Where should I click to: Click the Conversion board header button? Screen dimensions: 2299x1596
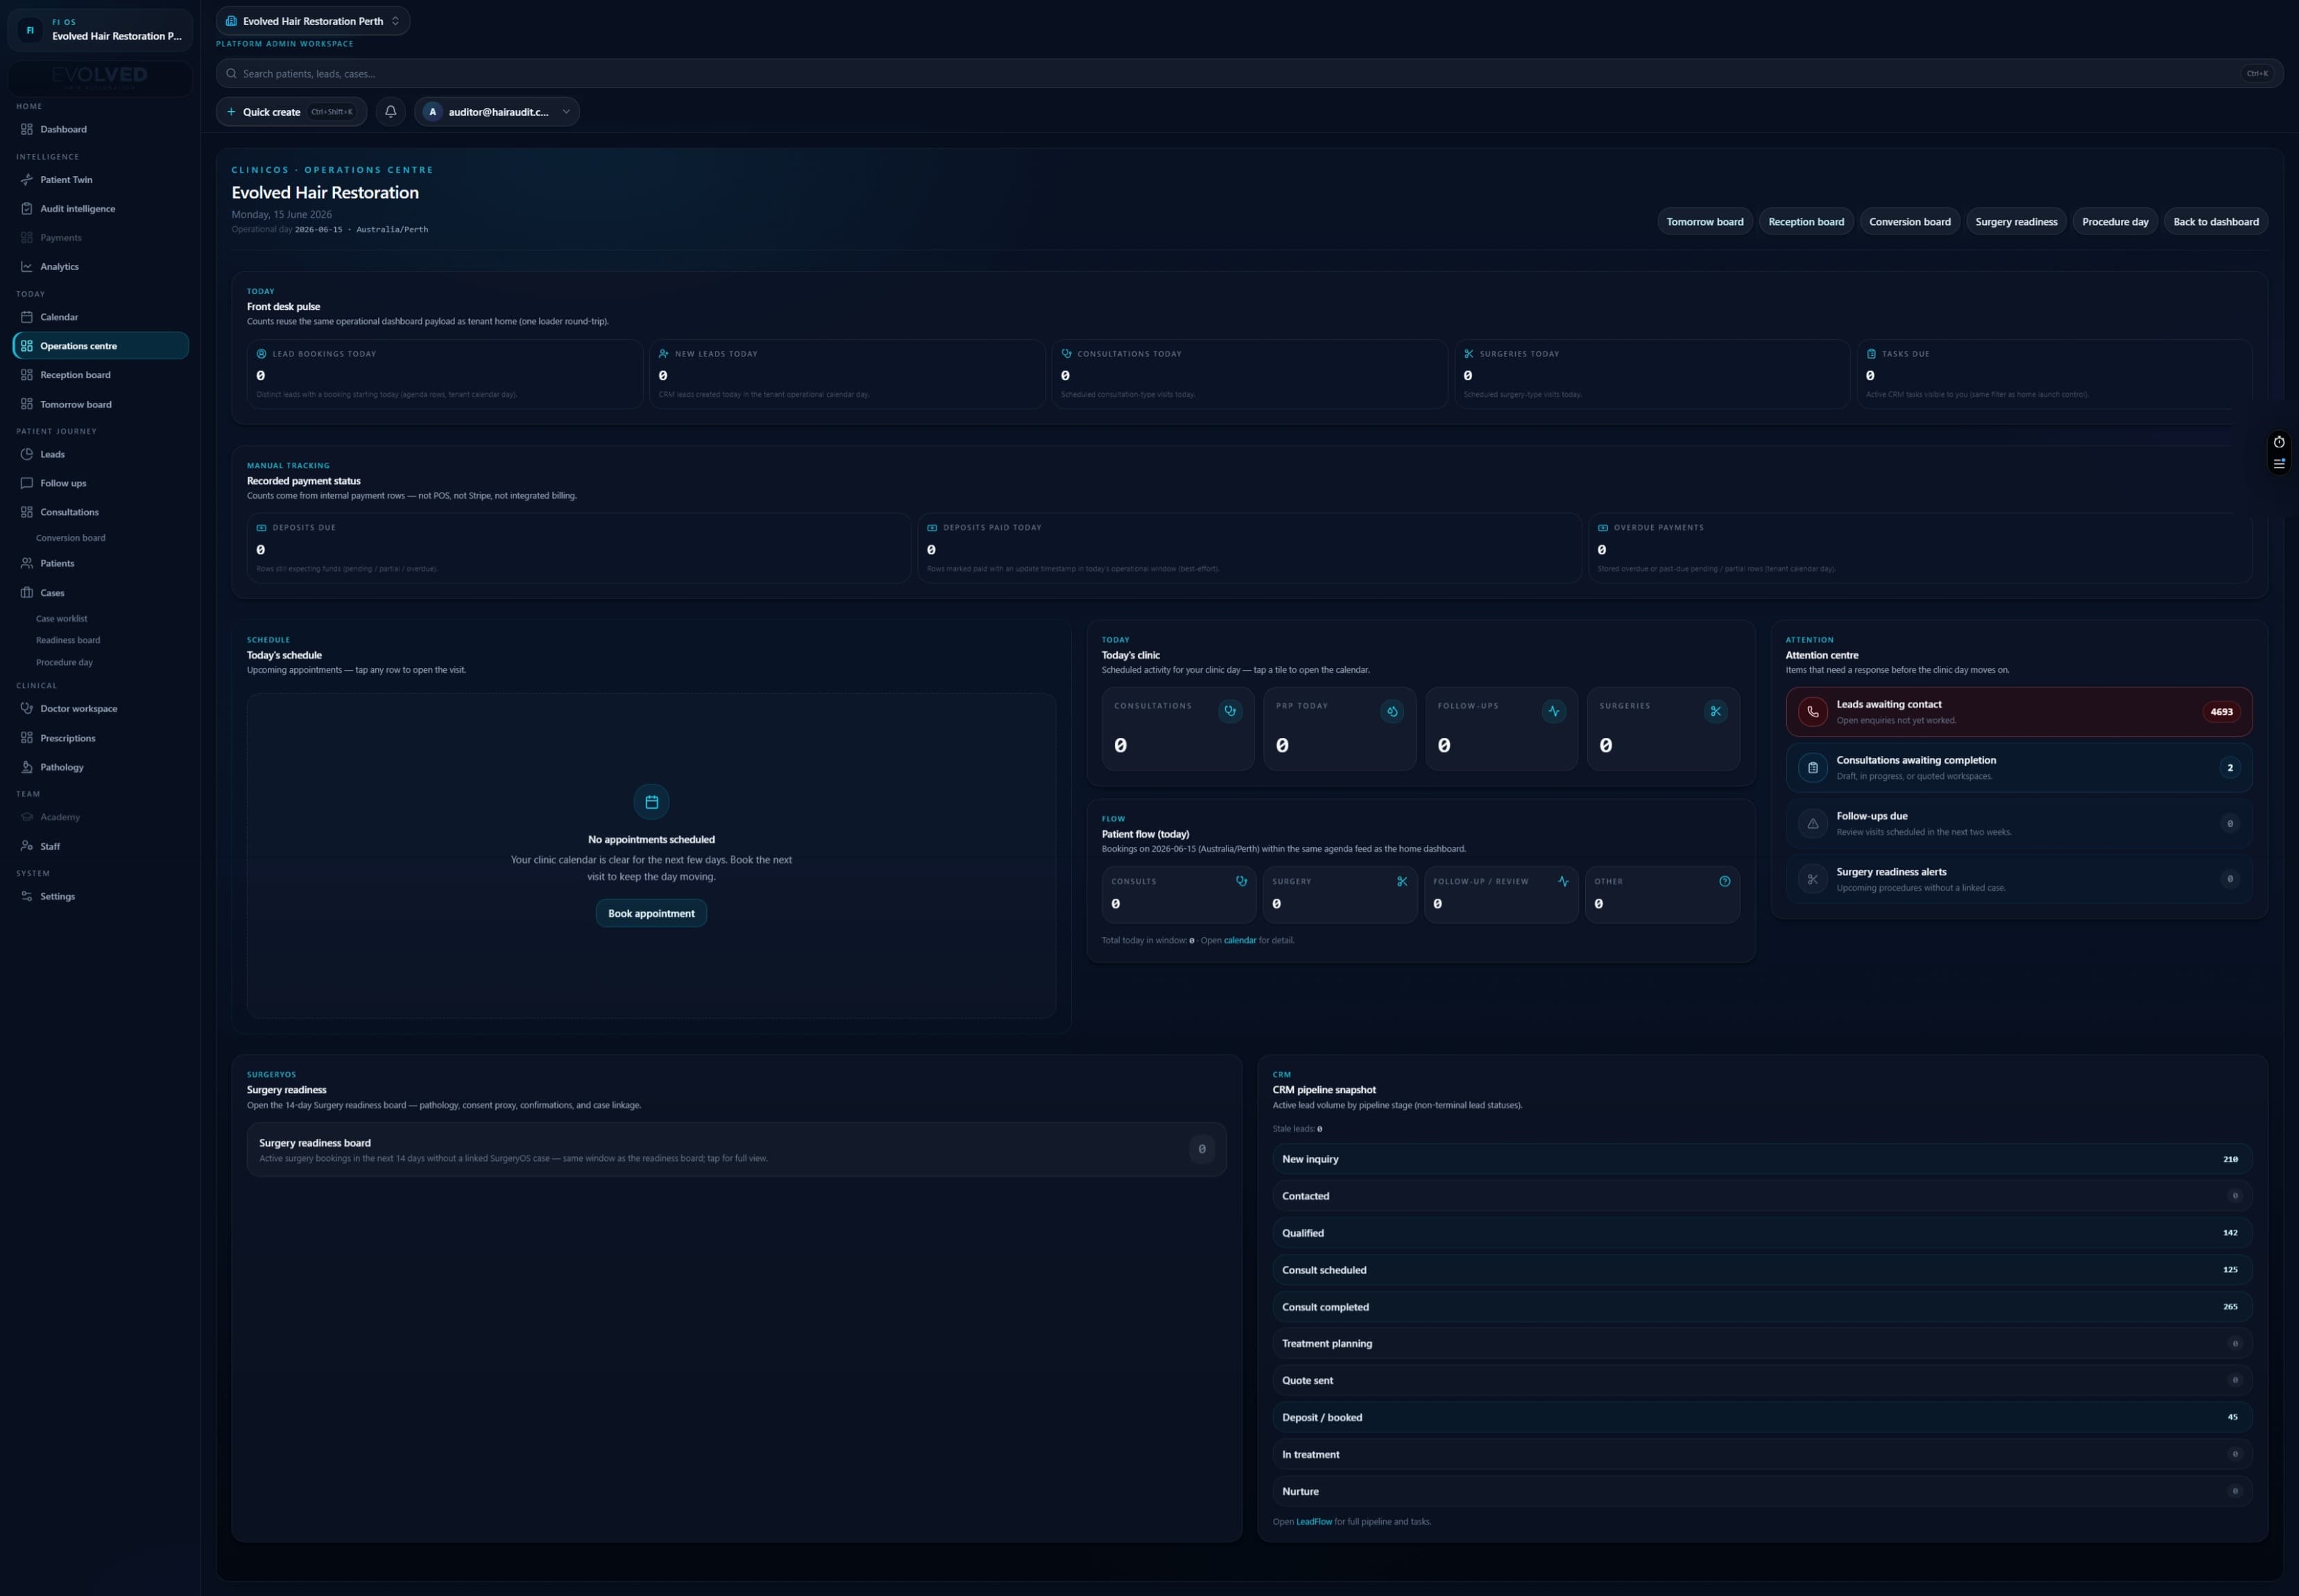(1910, 222)
